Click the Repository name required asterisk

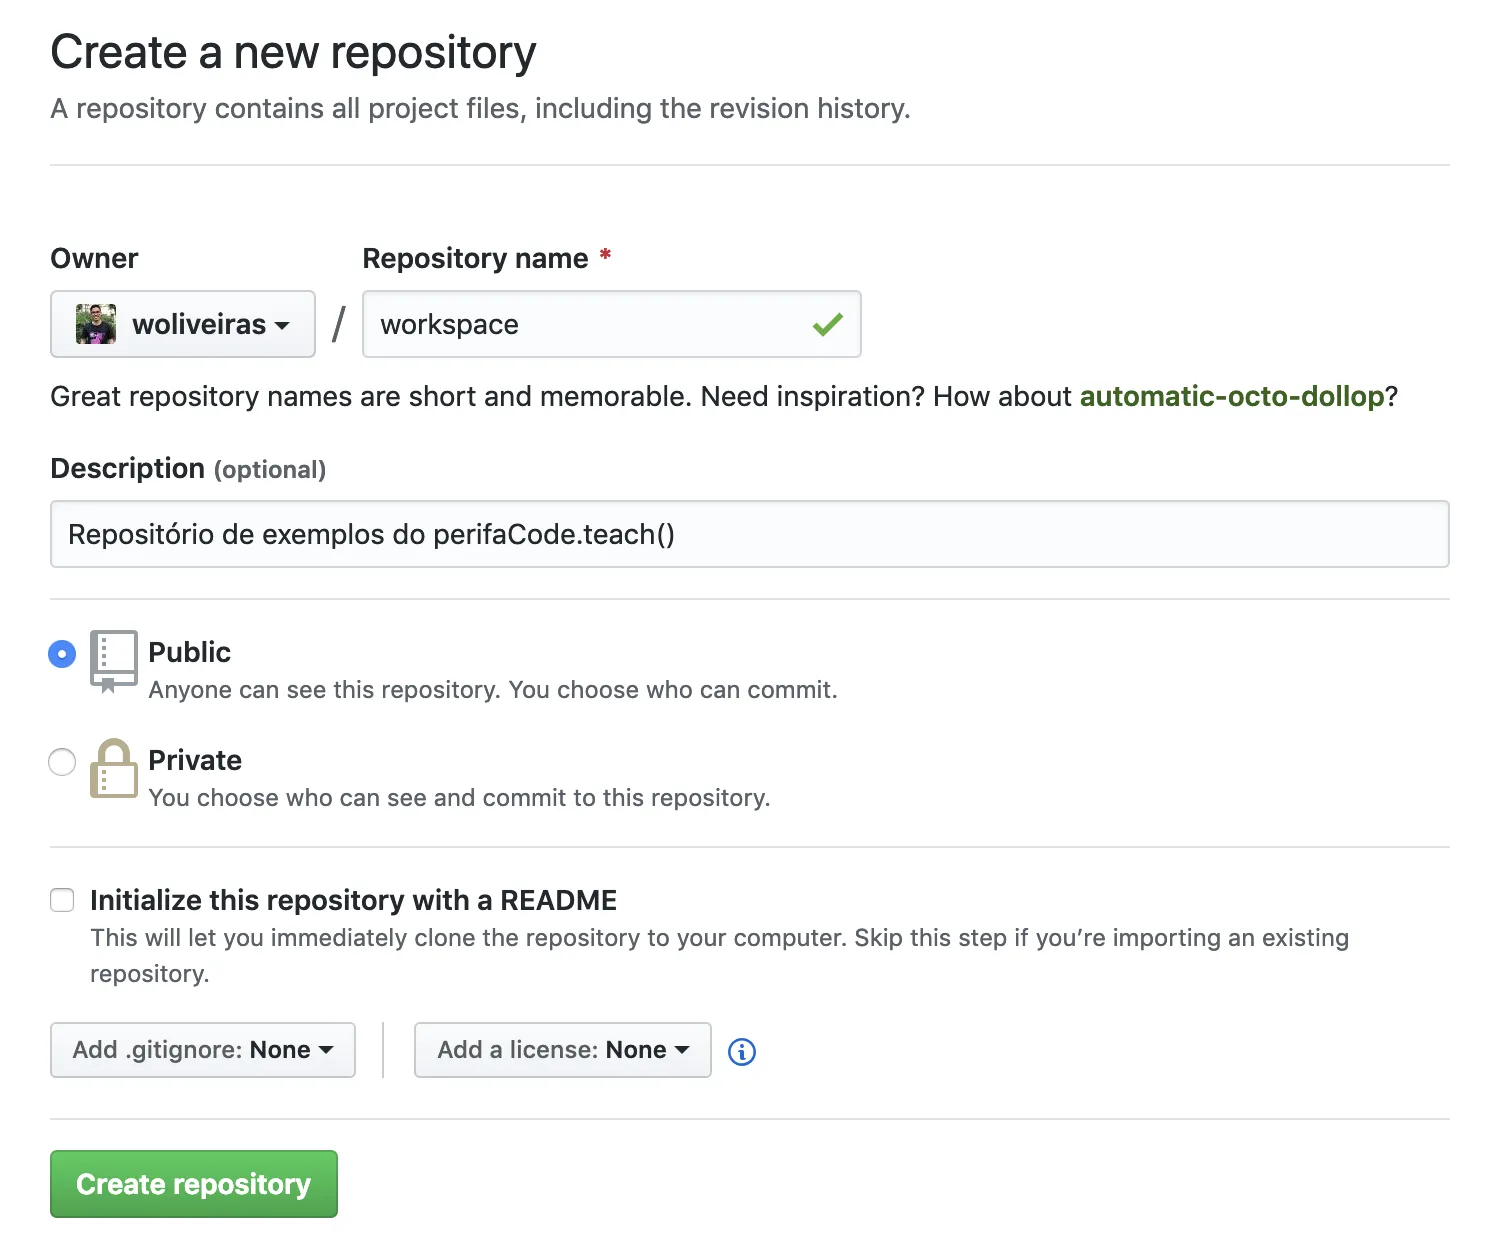606,257
